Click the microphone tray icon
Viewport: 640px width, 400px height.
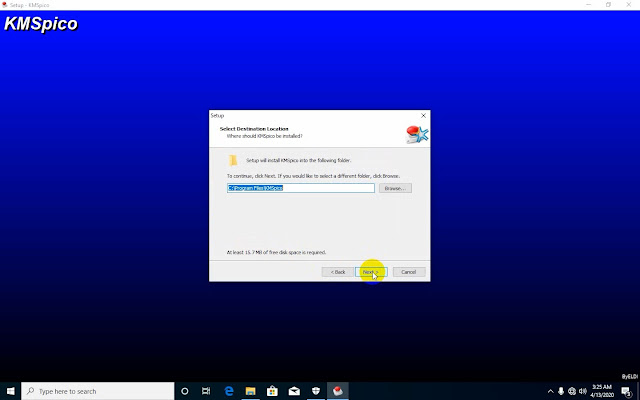(x=561, y=391)
